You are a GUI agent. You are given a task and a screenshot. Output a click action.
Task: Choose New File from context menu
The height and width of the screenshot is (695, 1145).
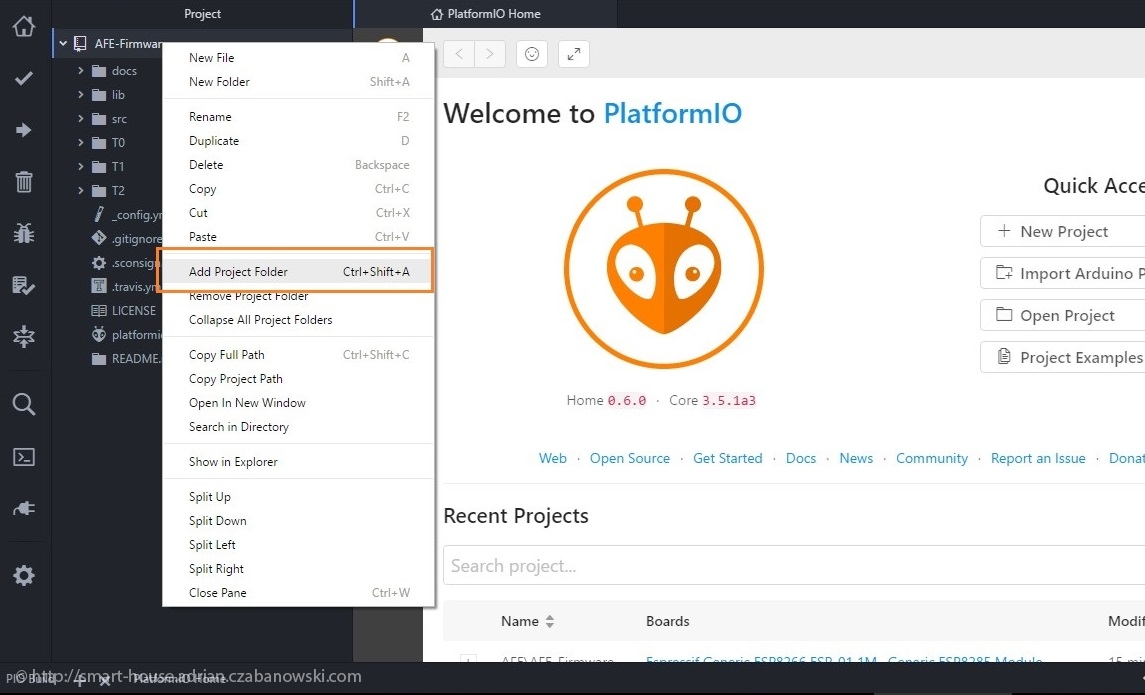[x=299, y=58]
